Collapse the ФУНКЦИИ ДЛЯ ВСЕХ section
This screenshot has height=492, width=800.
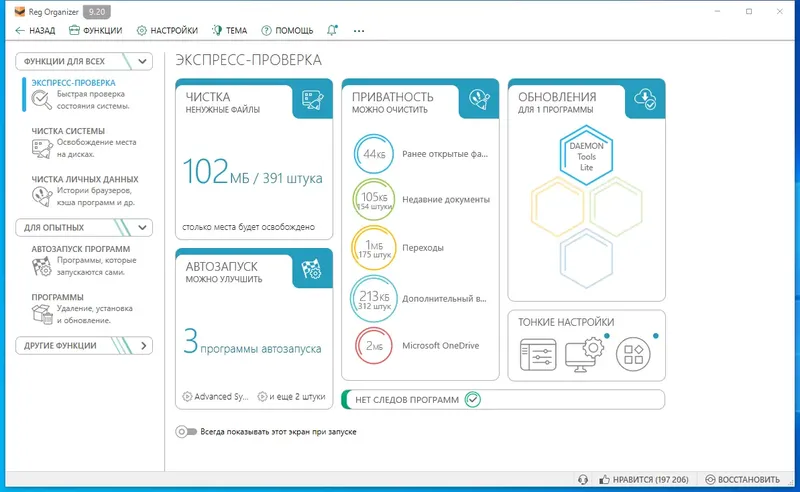point(142,61)
